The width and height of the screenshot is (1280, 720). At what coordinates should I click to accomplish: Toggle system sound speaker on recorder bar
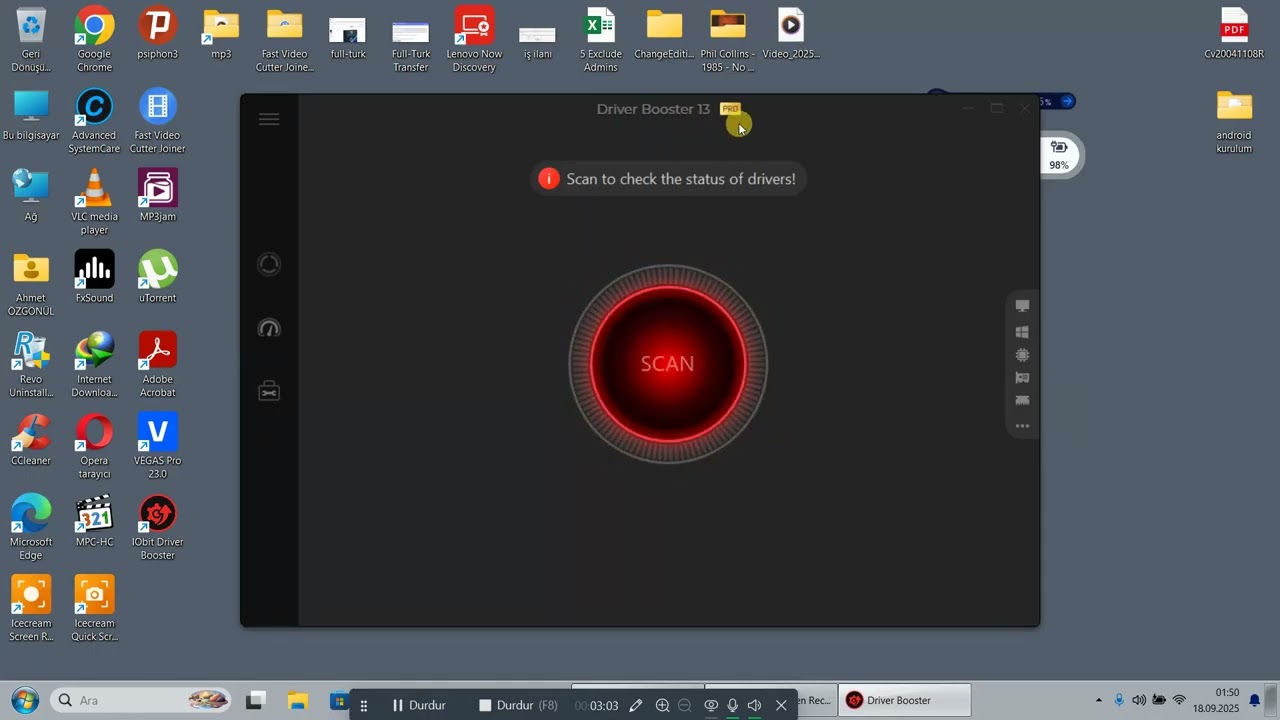[x=754, y=705]
